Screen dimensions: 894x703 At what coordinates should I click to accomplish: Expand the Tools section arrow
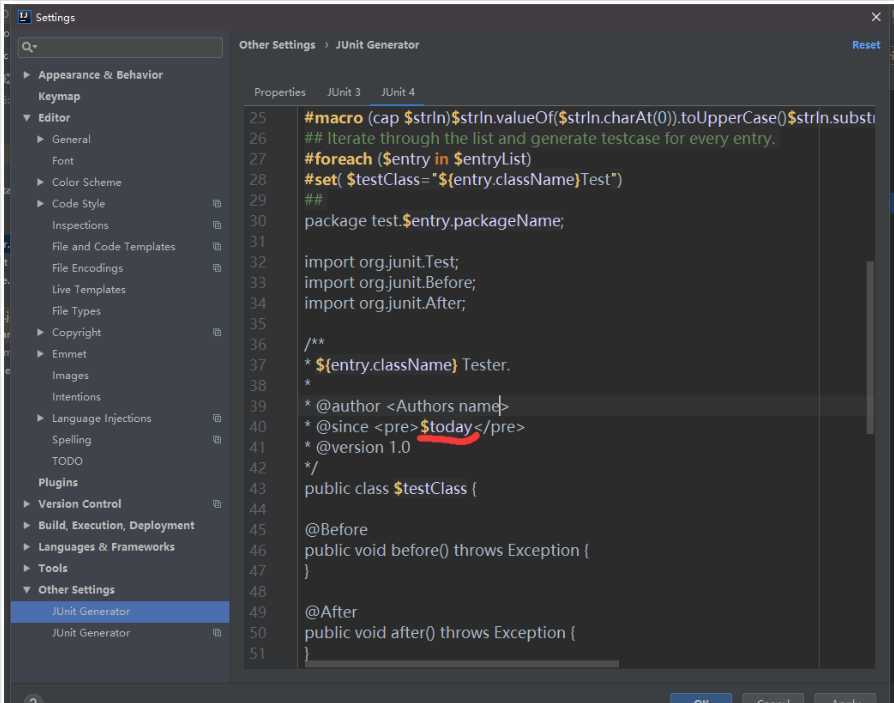click(27, 568)
